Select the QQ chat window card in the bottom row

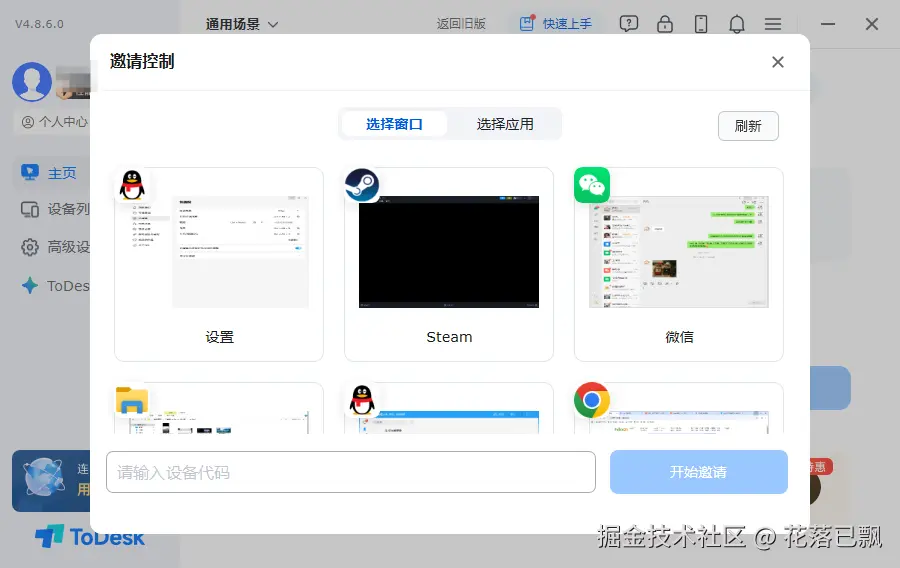(449, 409)
